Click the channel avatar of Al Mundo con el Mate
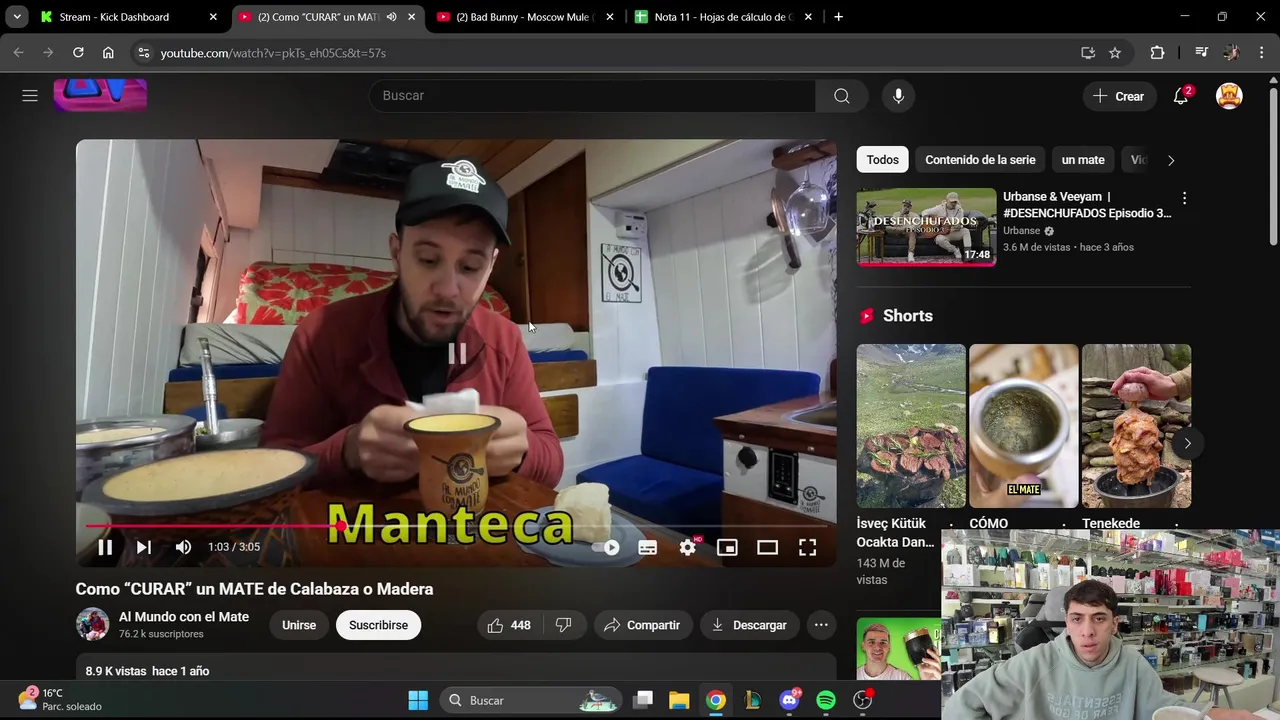Viewport: 1280px width, 720px height. click(93, 624)
